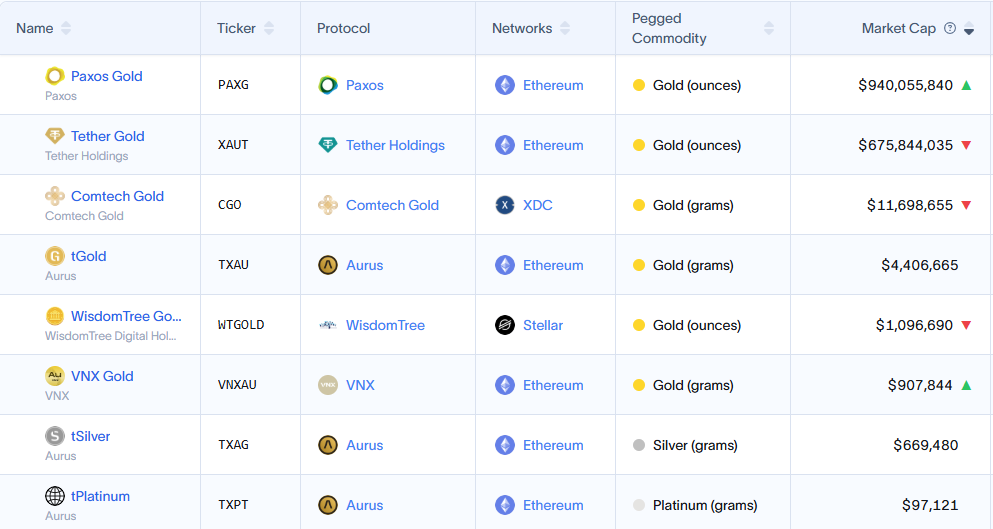Click the Paxos Gold coin icon
The height and width of the screenshot is (529, 993).
pyautogui.click(x=55, y=76)
